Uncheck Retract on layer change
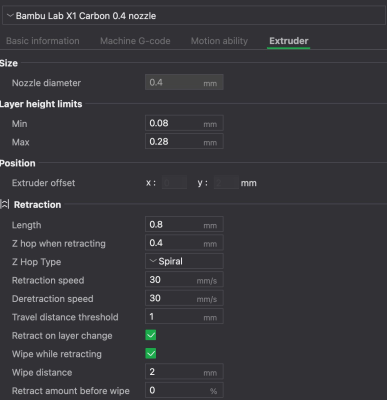This screenshot has height=400, width=387. pos(151,335)
